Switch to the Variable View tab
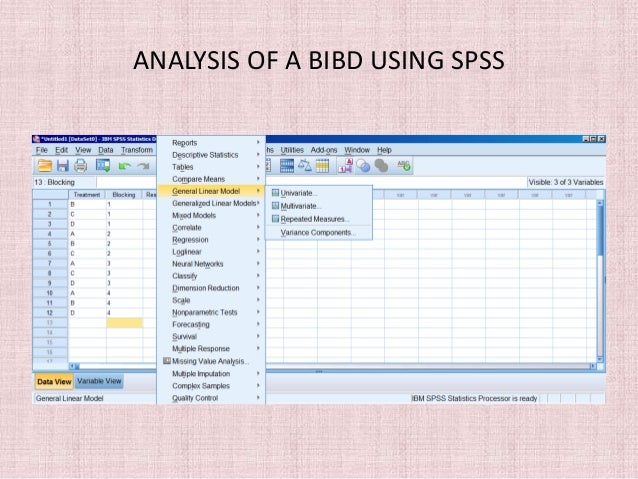 (99, 381)
